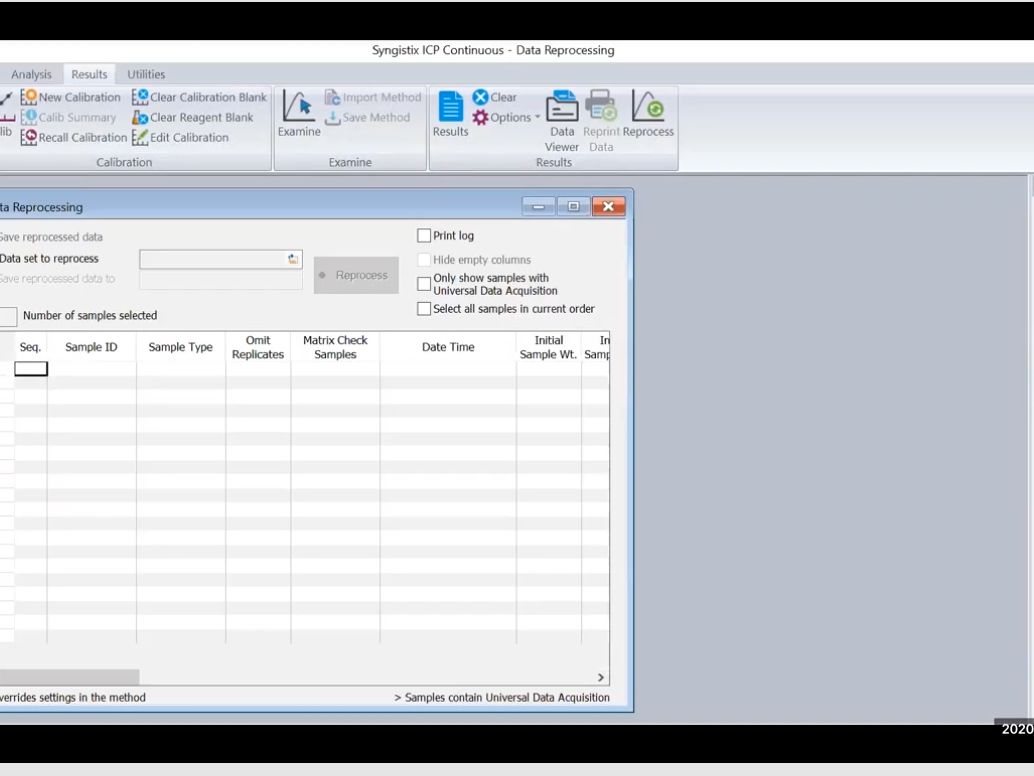Select first Seq. cell in table

point(31,369)
